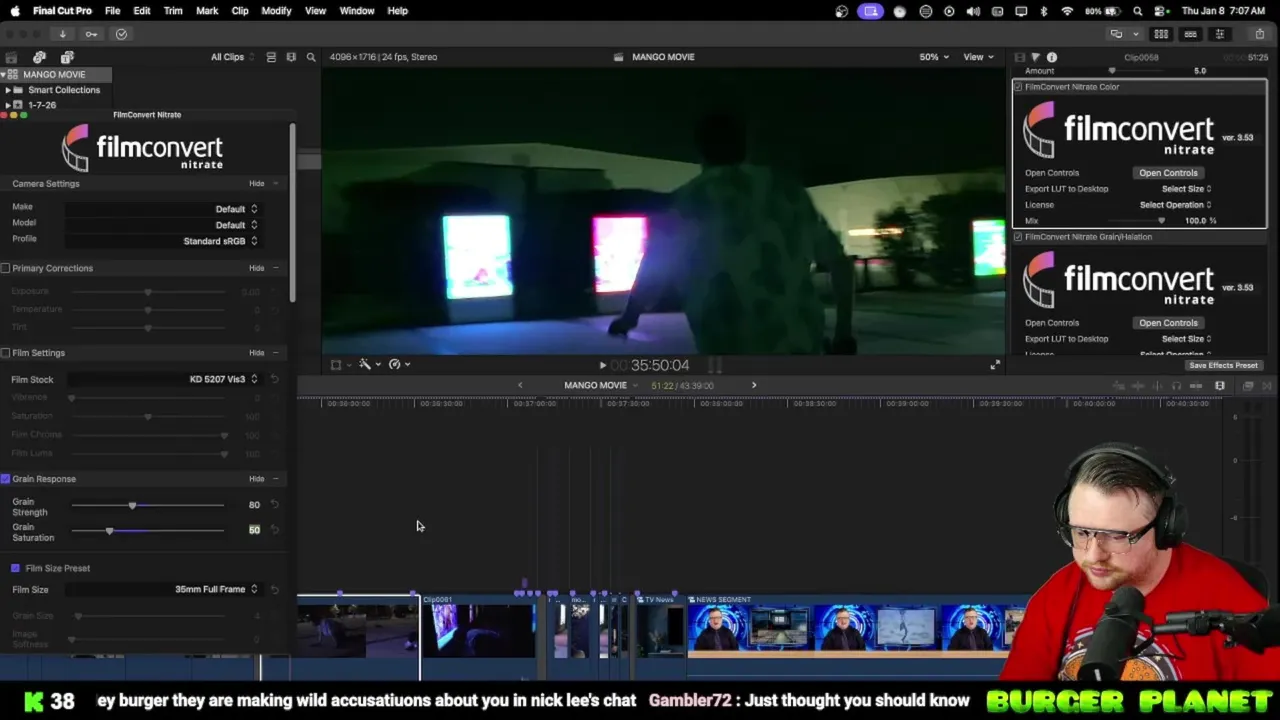The height and width of the screenshot is (720, 1280).
Task: Open the All Clips filter dropdown
Action: tap(232, 57)
